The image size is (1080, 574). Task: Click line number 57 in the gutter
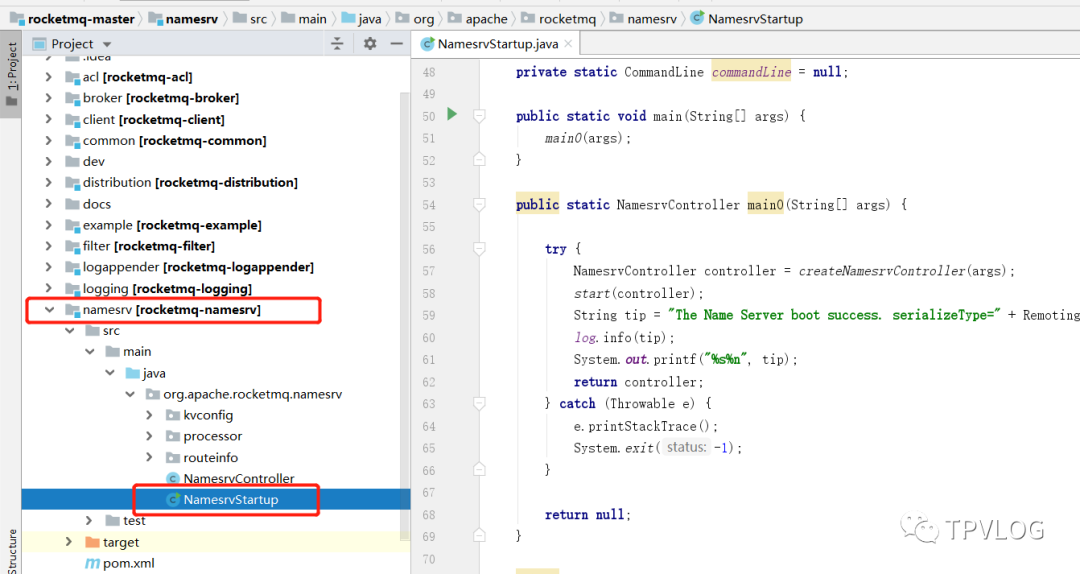(x=428, y=271)
